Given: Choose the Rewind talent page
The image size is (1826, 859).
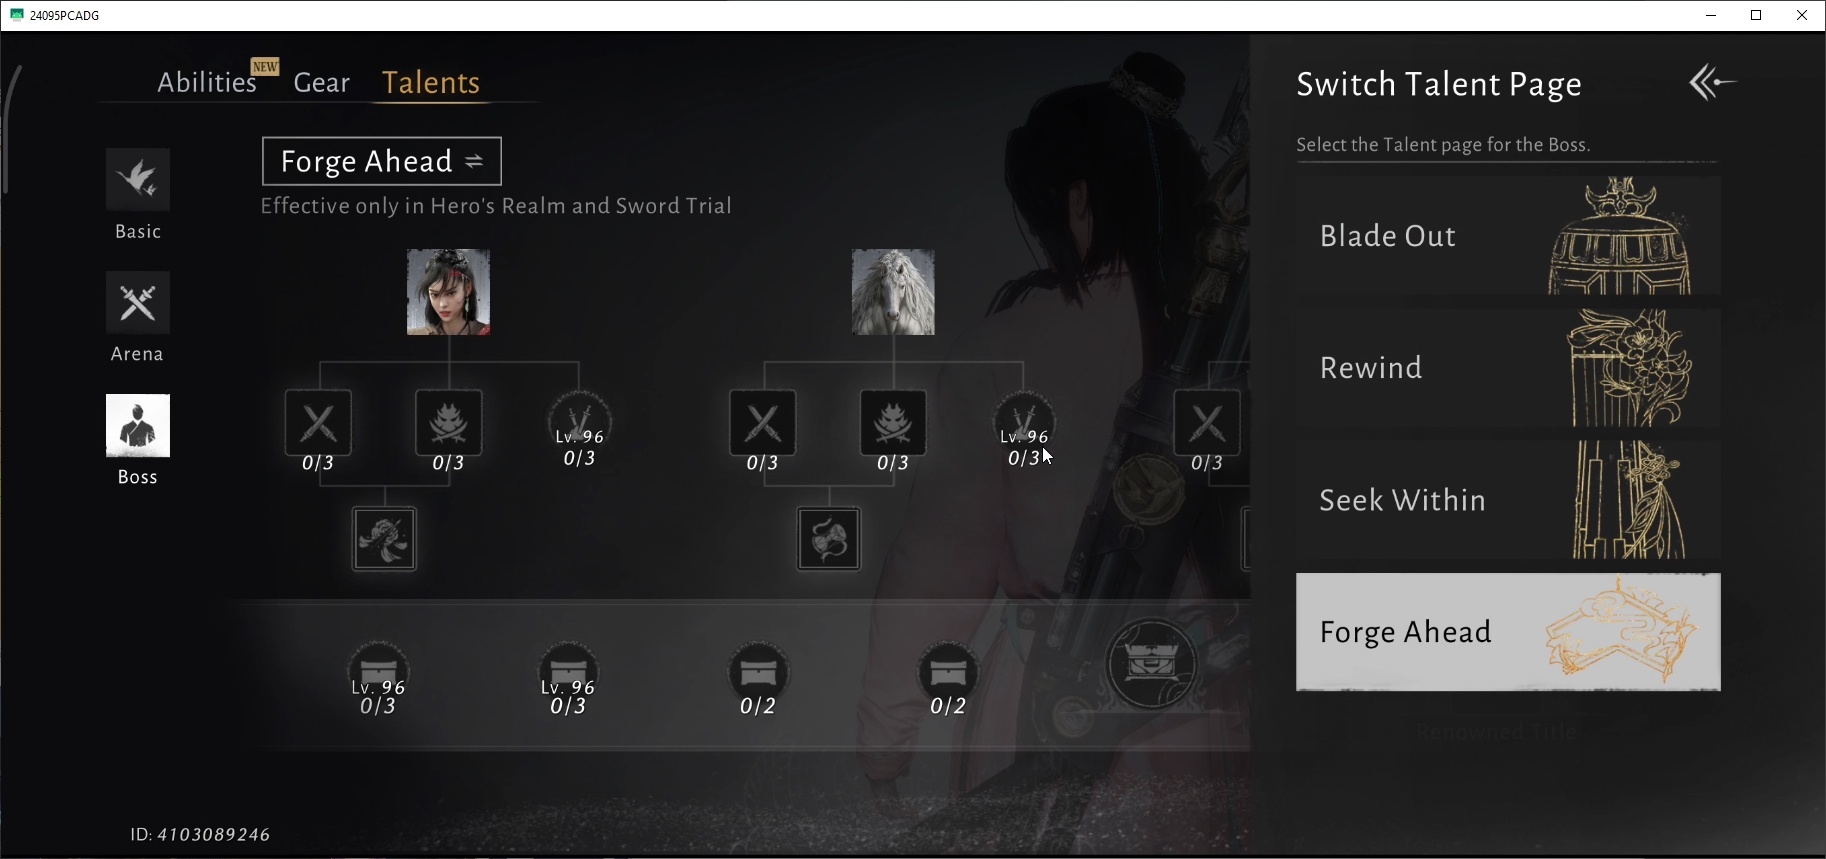Looking at the screenshot, I should (x=1508, y=368).
